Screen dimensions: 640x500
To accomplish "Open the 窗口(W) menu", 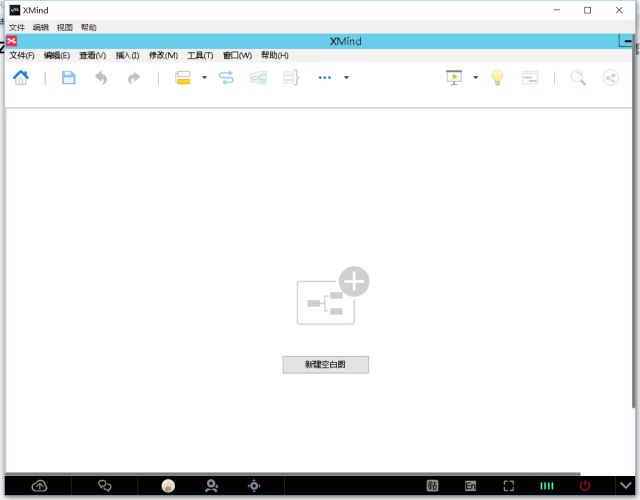I will [237, 55].
